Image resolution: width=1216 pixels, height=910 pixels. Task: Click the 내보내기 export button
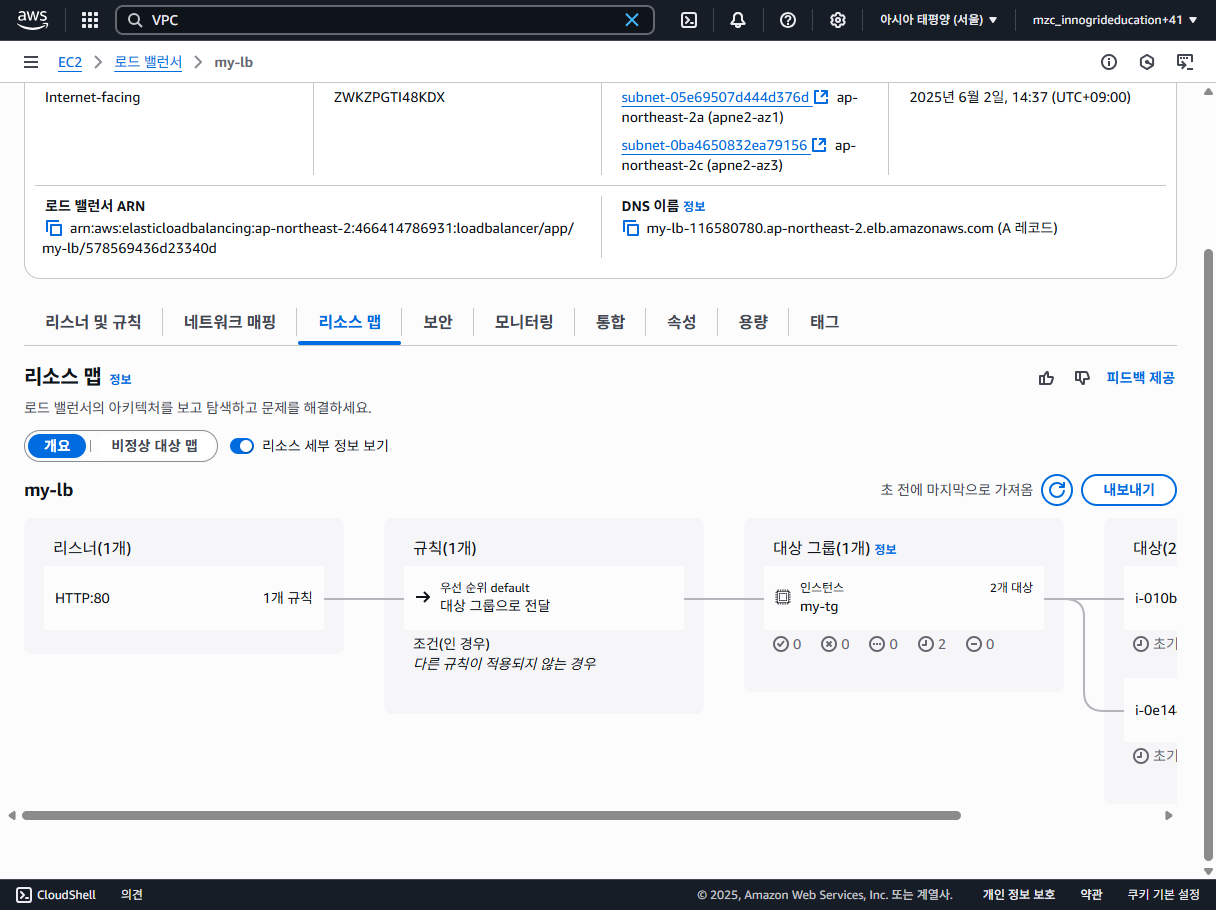(1129, 490)
